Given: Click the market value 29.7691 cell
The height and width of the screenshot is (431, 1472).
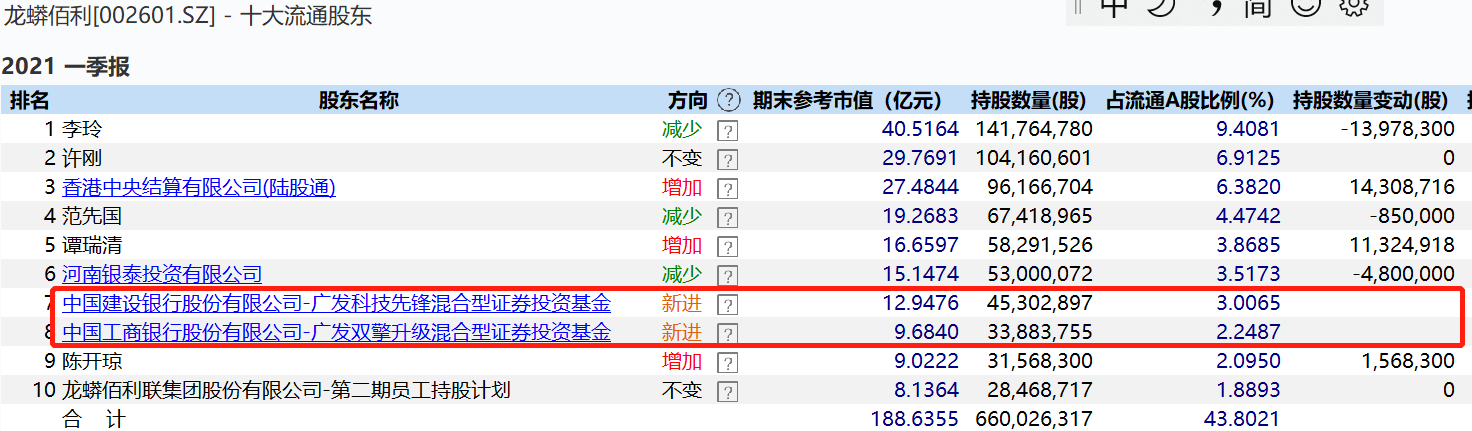Looking at the screenshot, I should point(920,158).
